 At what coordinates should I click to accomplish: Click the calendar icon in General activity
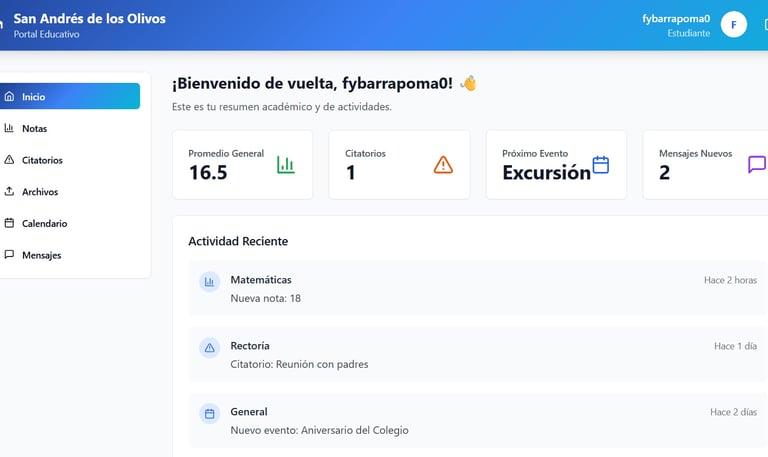point(210,414)
